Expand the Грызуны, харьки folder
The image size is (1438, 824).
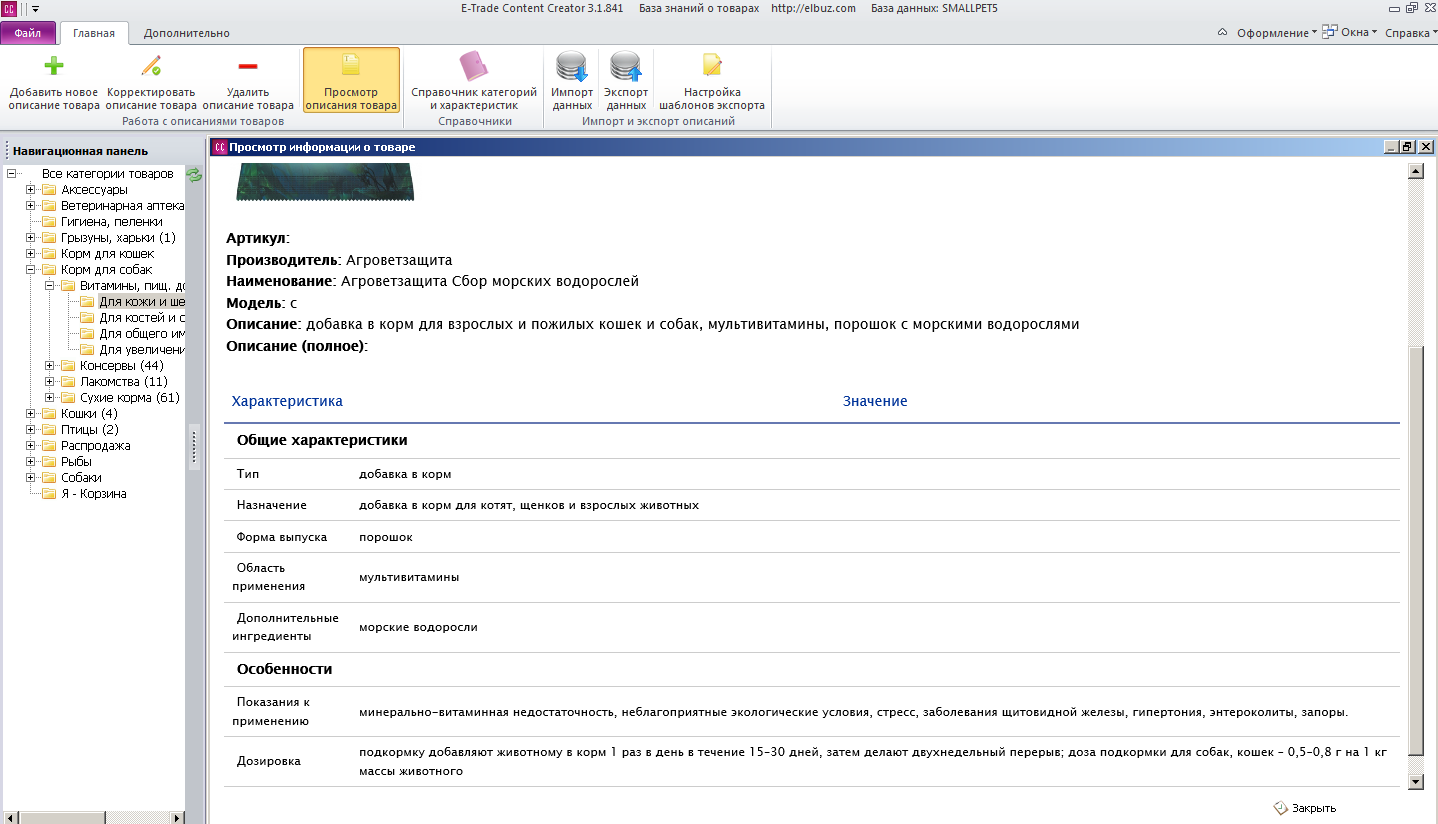(x=31, y=238)
